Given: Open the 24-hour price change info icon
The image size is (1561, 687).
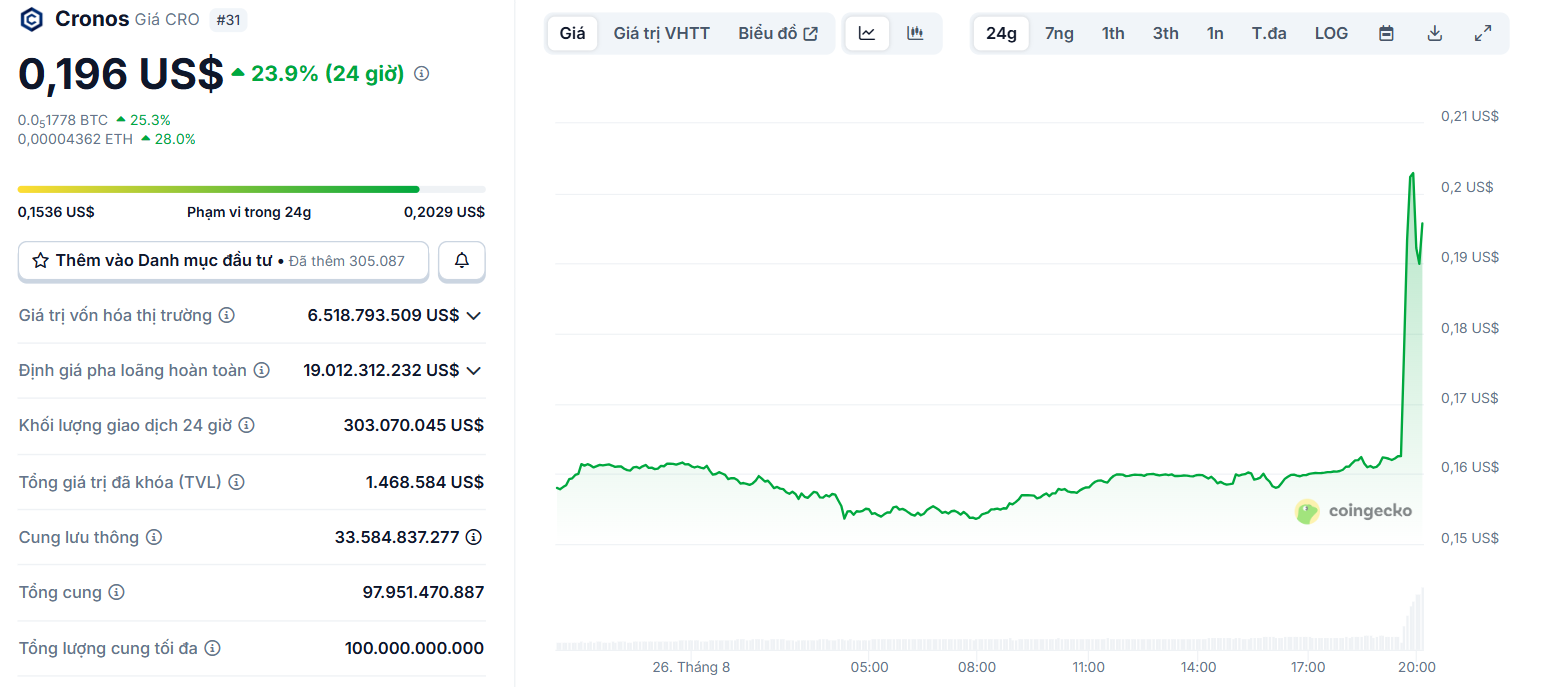Looking at the screenshot, I should [421, 74].
